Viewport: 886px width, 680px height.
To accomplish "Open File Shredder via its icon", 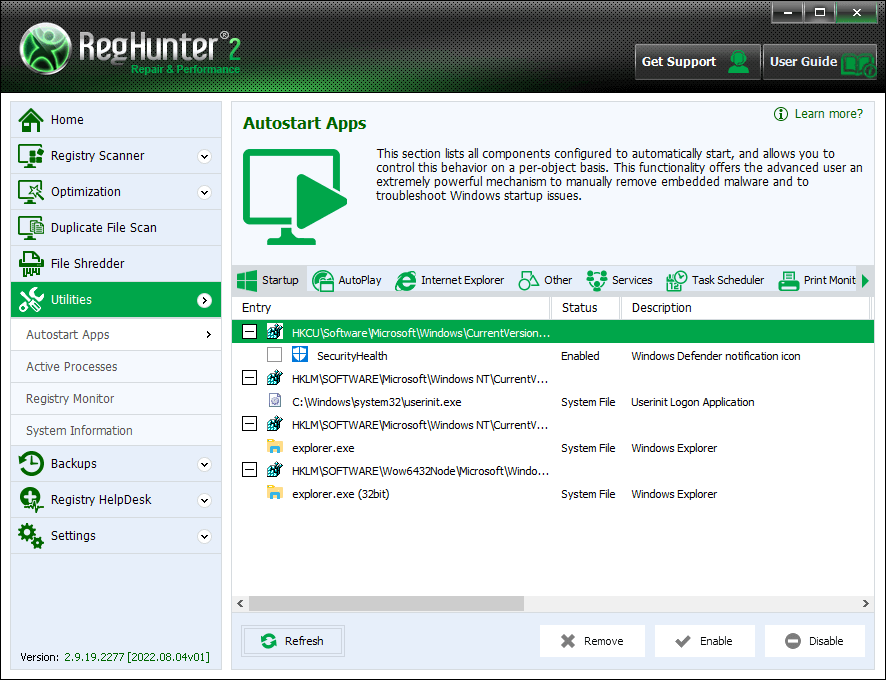I will (x=31, y=263).
